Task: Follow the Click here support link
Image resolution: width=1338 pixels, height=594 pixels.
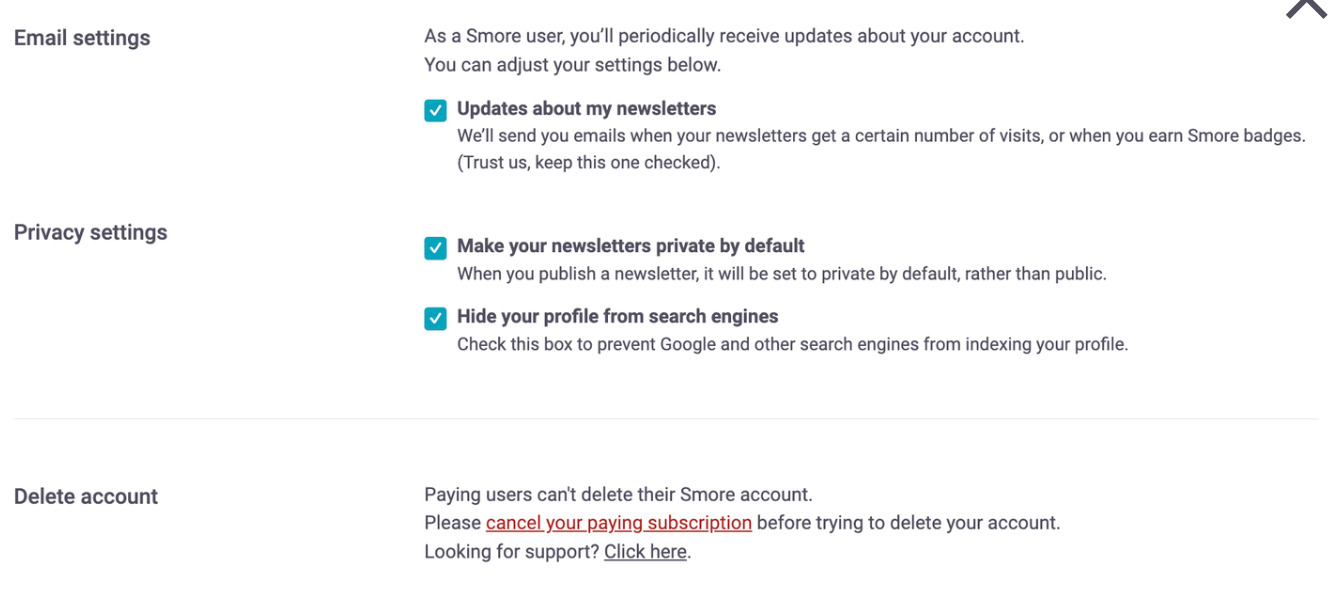Action: tap(645, 551)
